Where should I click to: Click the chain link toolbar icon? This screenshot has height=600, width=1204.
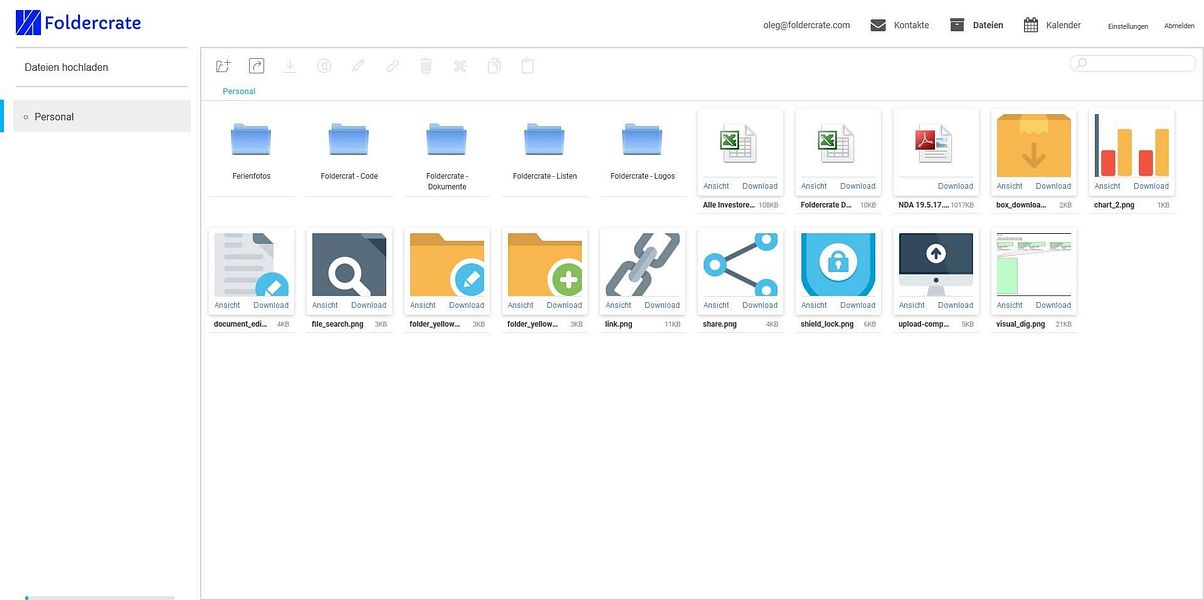[392, 66]
